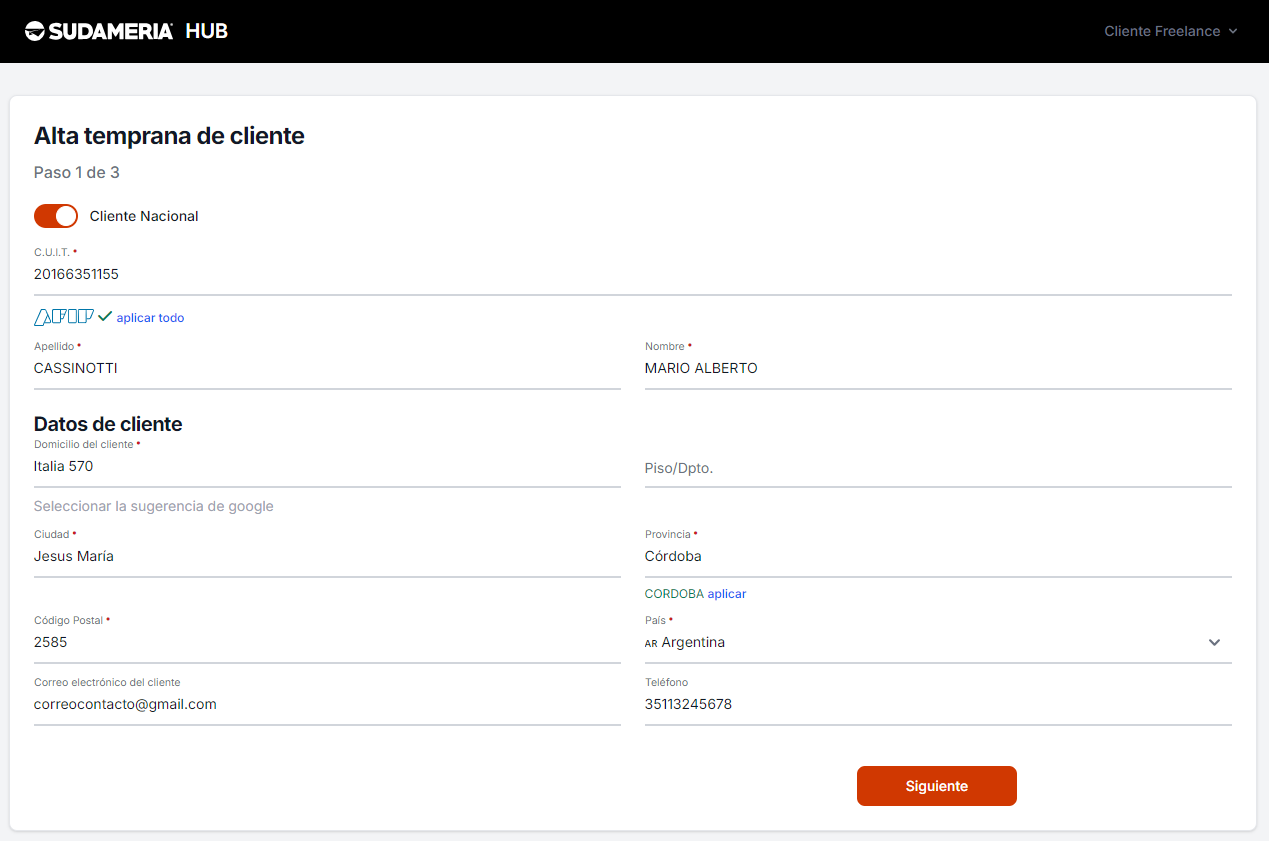This screenshot has width=1269, height=841.
Task: Edit the Ciudad field
Action: [326, 557]
